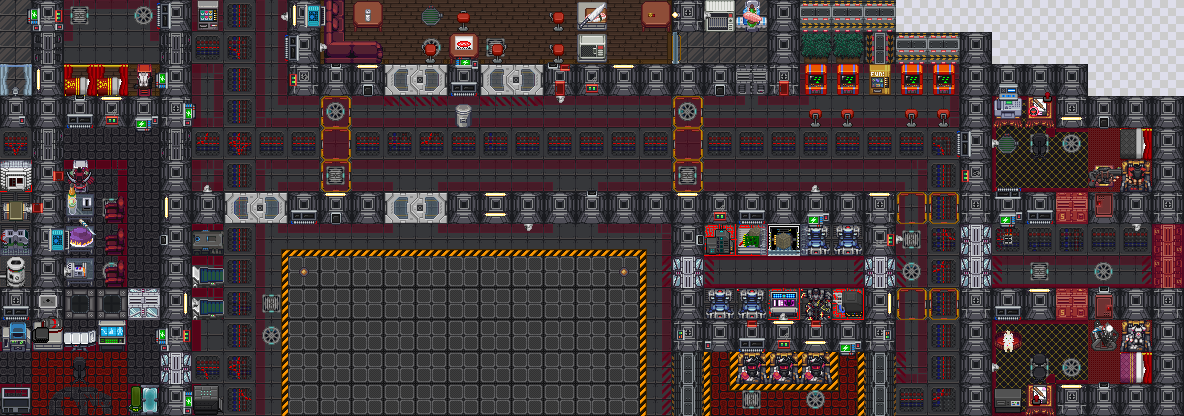This screenshot has height=416, width=1184.
Task: Click the white figure on the round rug
Action: click(1007, 340)
